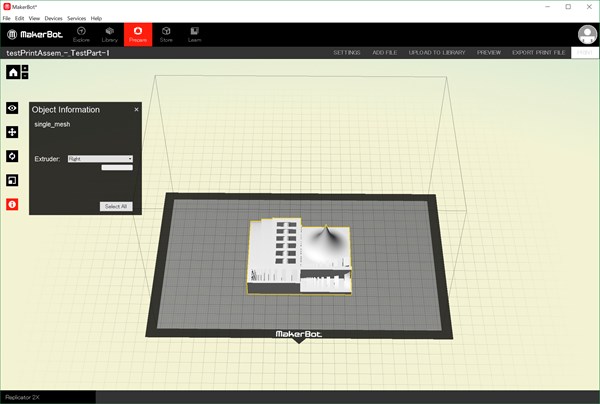Open the Help menu
Viewport: 600px width, 404px height.
coord(96,18)
